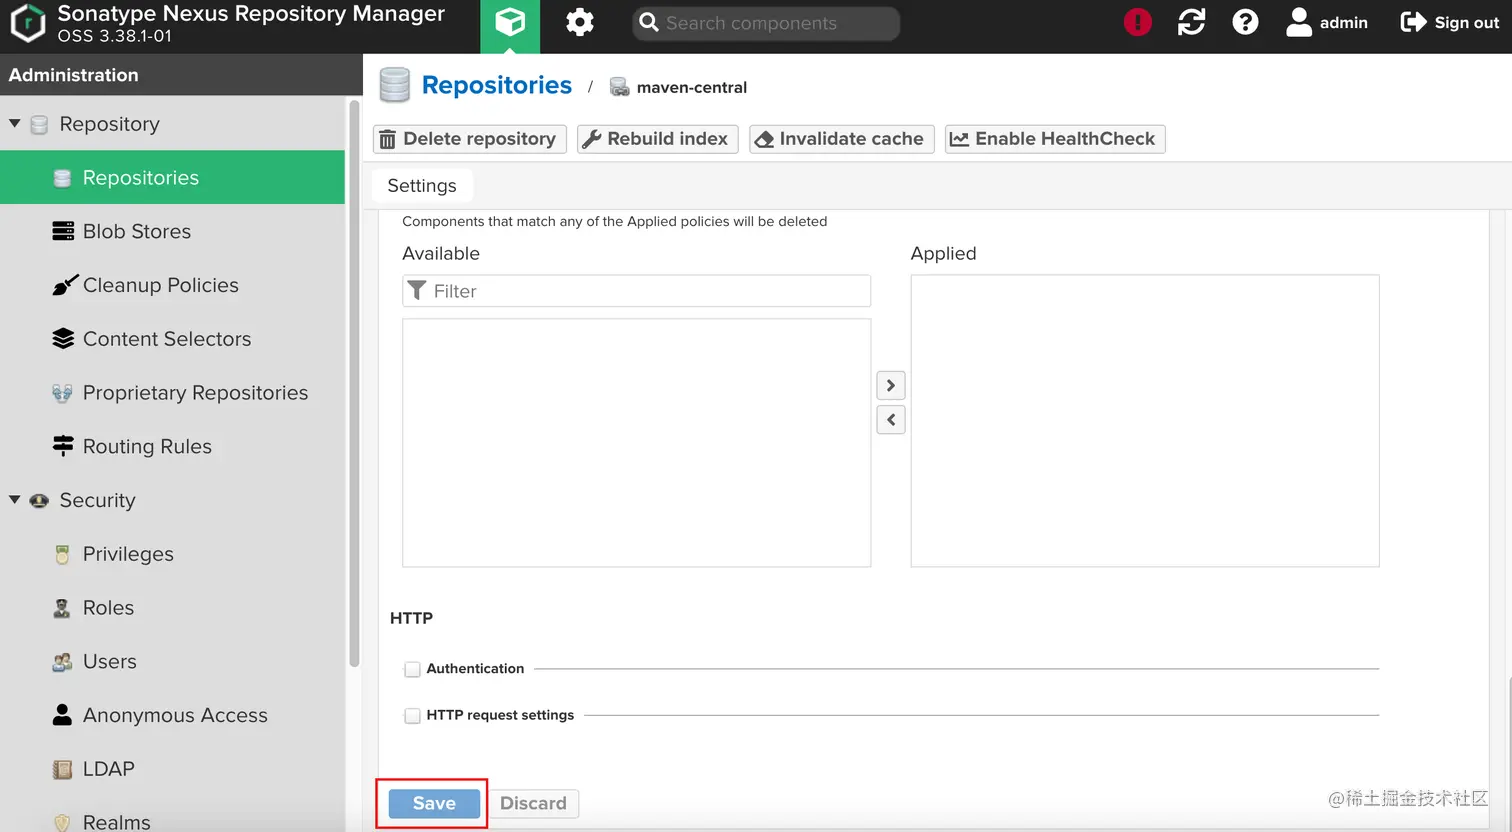
Task: Click the Blob Stores server icon
Action: pyautogui.click(x=63, y=231)
